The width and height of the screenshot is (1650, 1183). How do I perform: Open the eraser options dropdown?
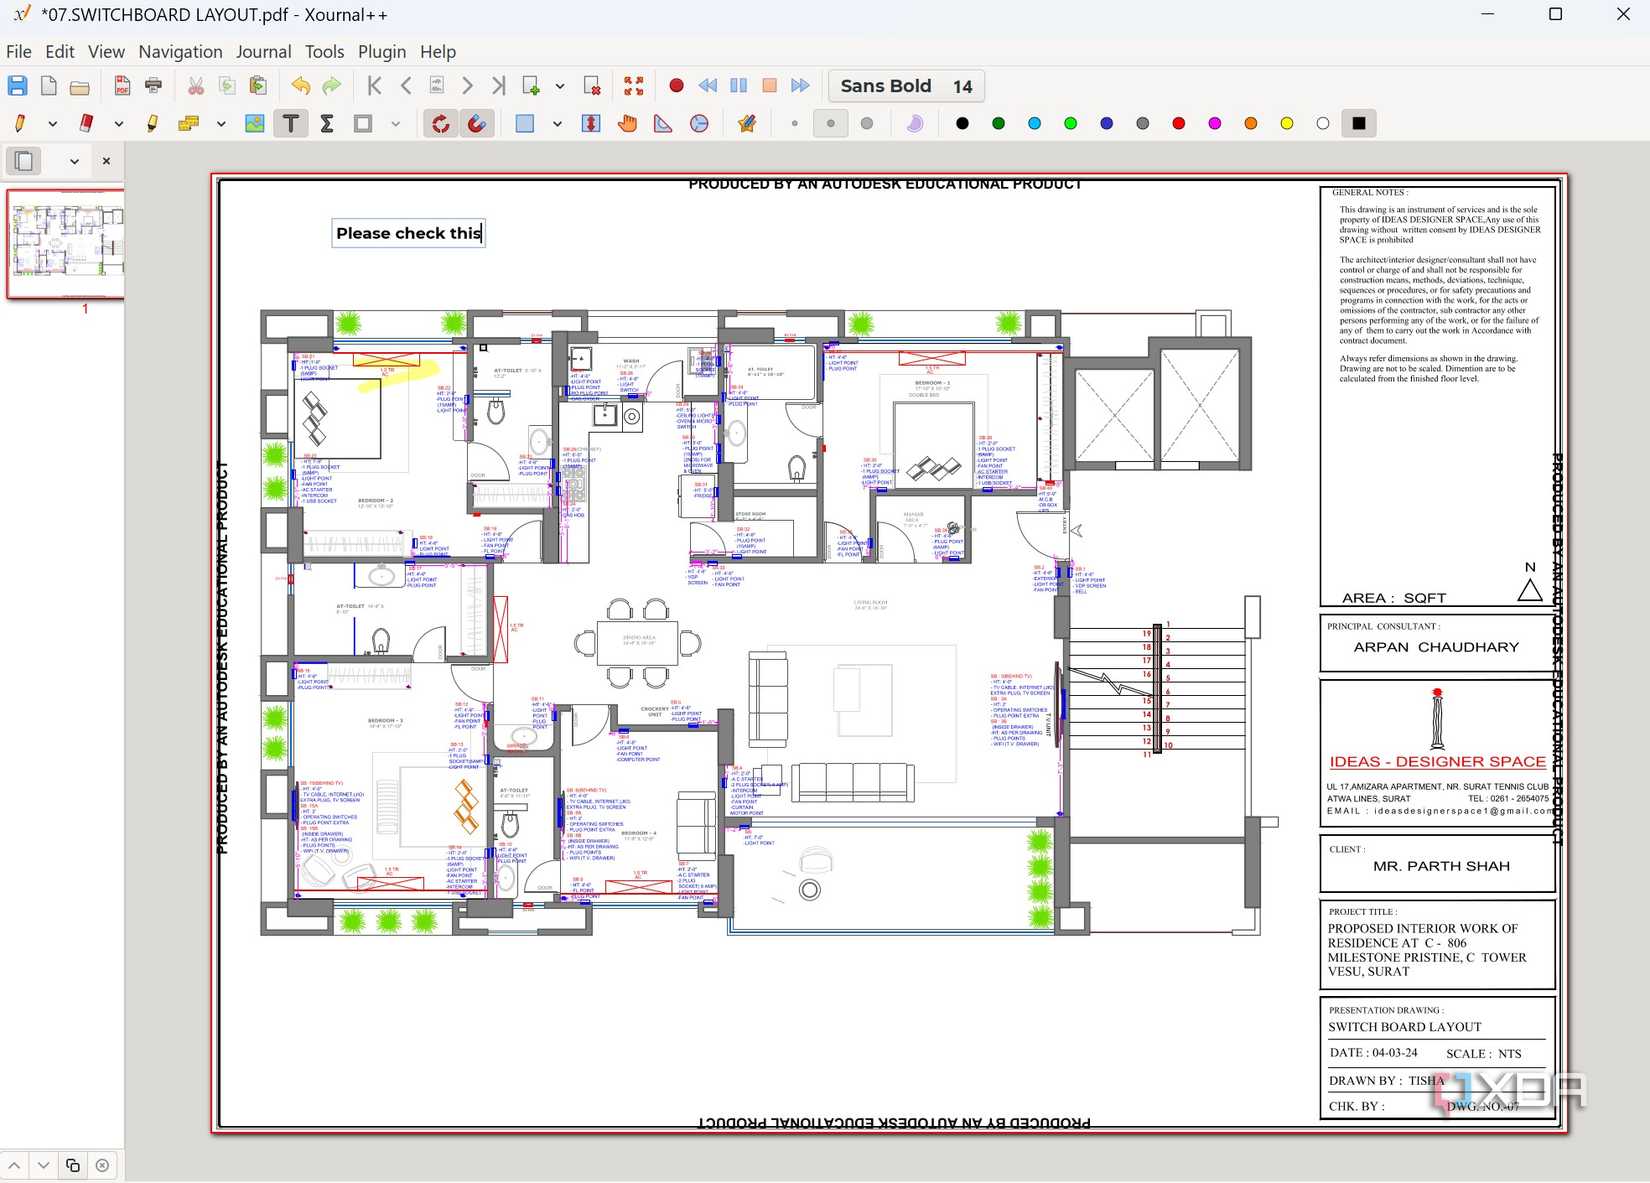pyautogui.click(x=119, y=123)
